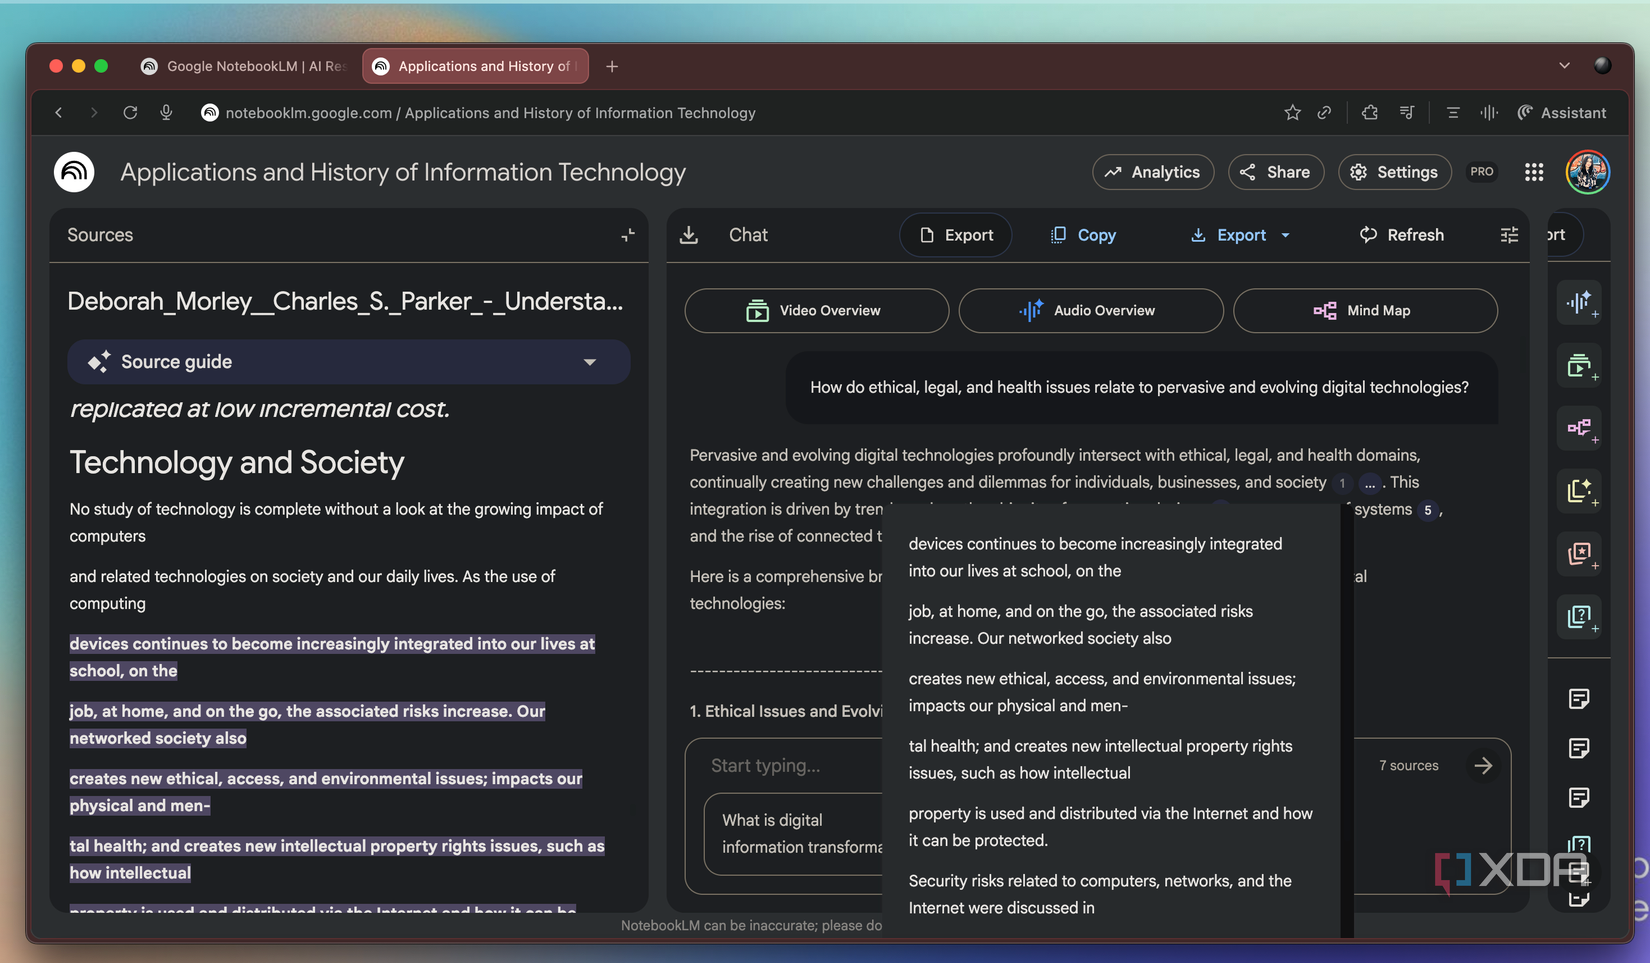The width and height of the screenshot is (1650, 963).
Task: Click the notebooklm.google.com address field
Action: 490,113
